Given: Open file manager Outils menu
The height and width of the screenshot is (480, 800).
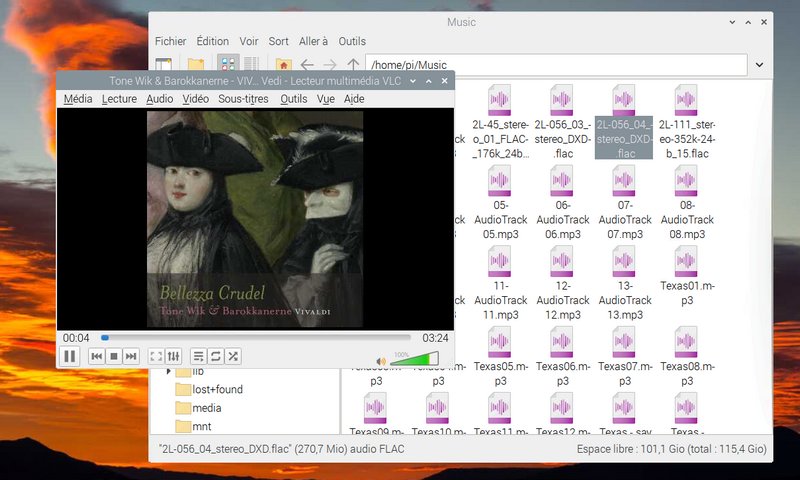Looking at the screenshot, I should point(352,41).
